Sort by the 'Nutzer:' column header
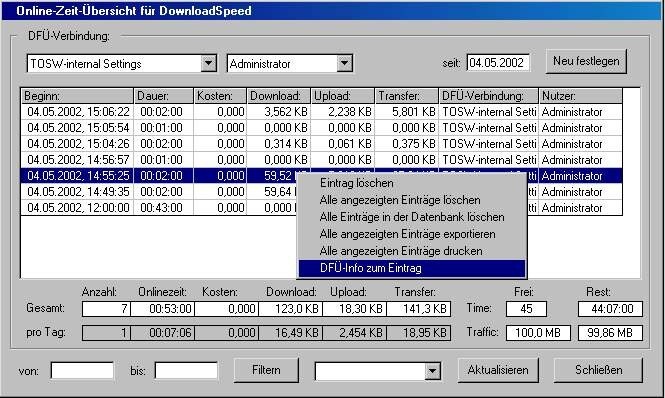Image resolution: width=665 pixels, height=398 pixels. point(581,96)
